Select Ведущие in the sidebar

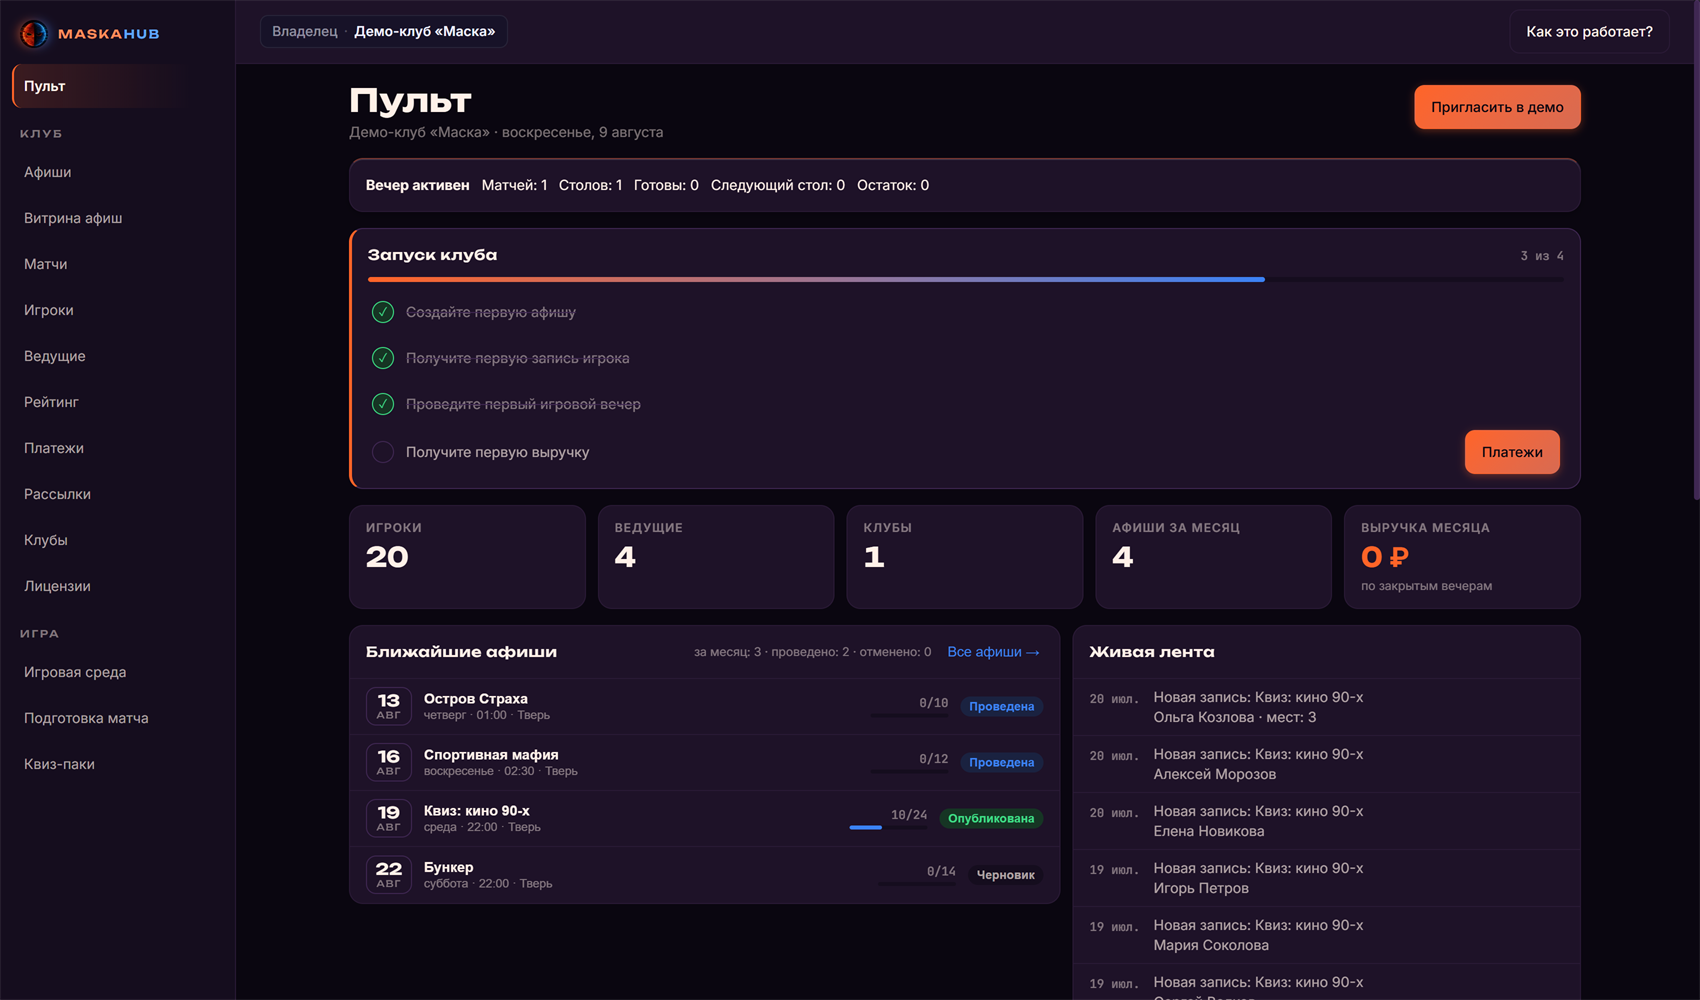pyautogui.click(x=117, y=356)
